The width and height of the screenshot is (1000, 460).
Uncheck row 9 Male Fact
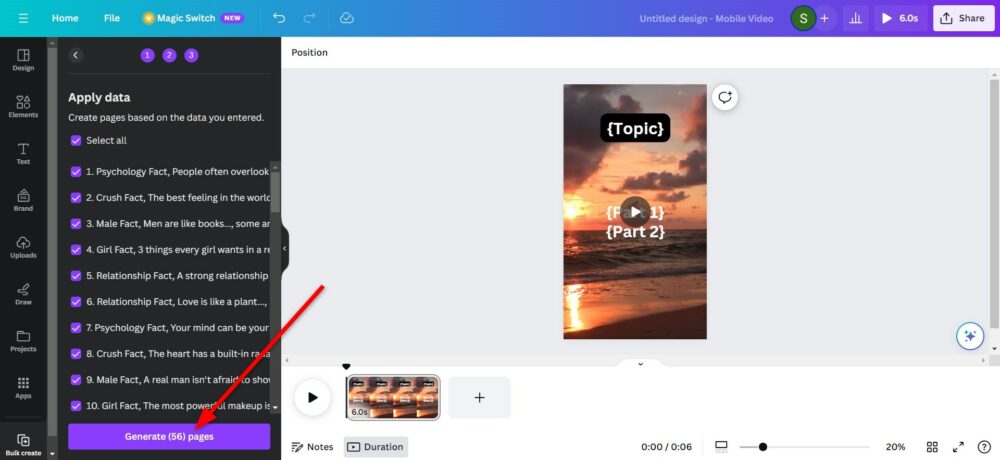76,380
